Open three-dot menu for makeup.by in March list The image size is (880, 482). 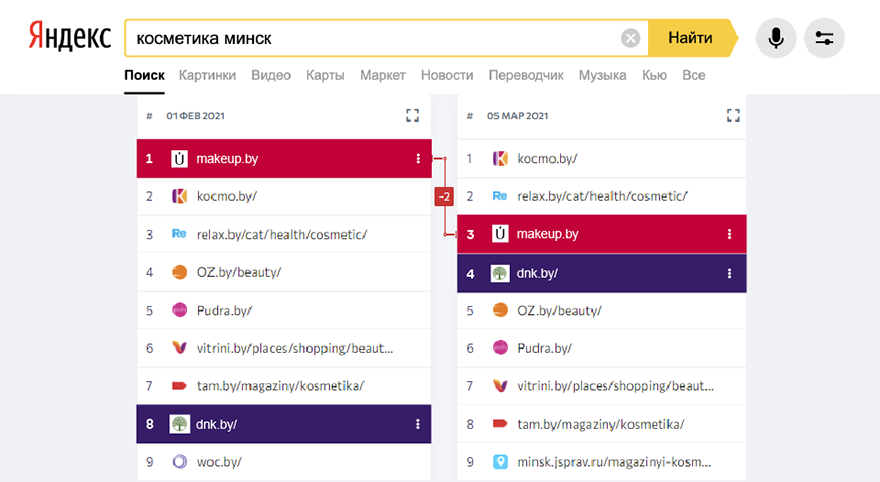pos(729,234)
